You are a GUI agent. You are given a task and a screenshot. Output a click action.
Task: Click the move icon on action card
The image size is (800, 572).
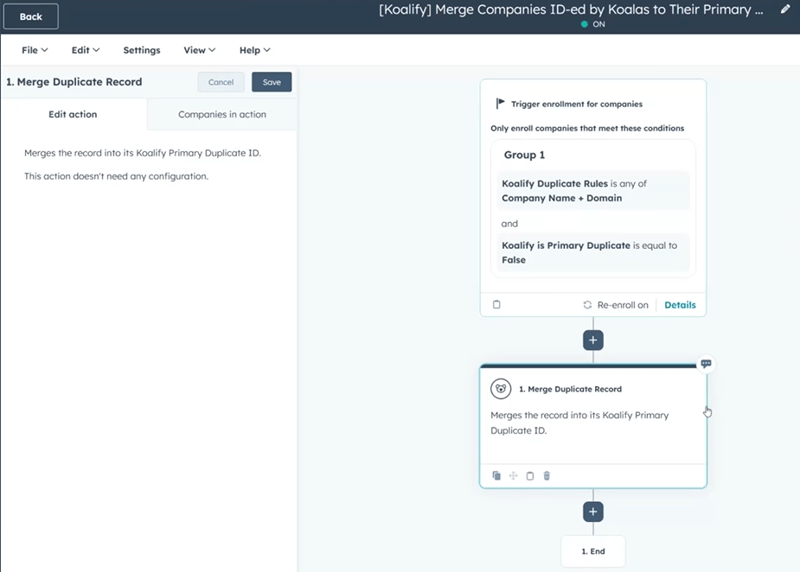pyautogui.click(x=513, y=476)
